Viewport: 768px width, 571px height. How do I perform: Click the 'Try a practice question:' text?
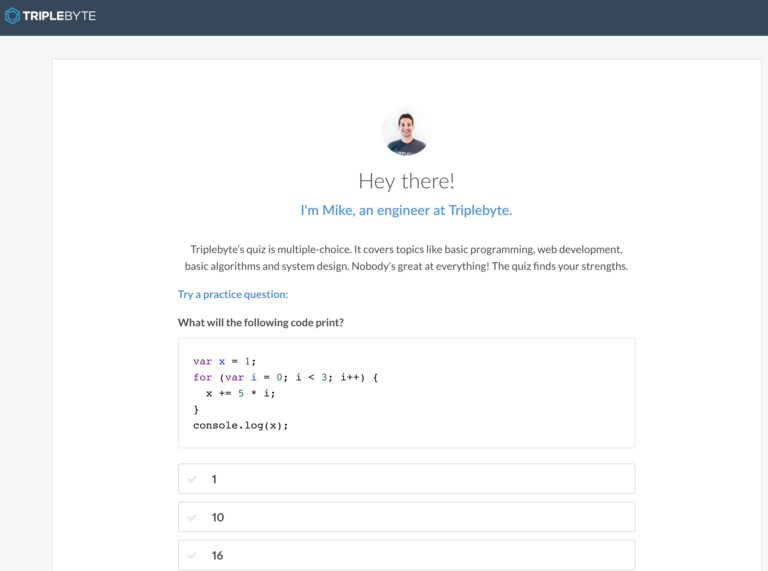[x=233, y=294]
